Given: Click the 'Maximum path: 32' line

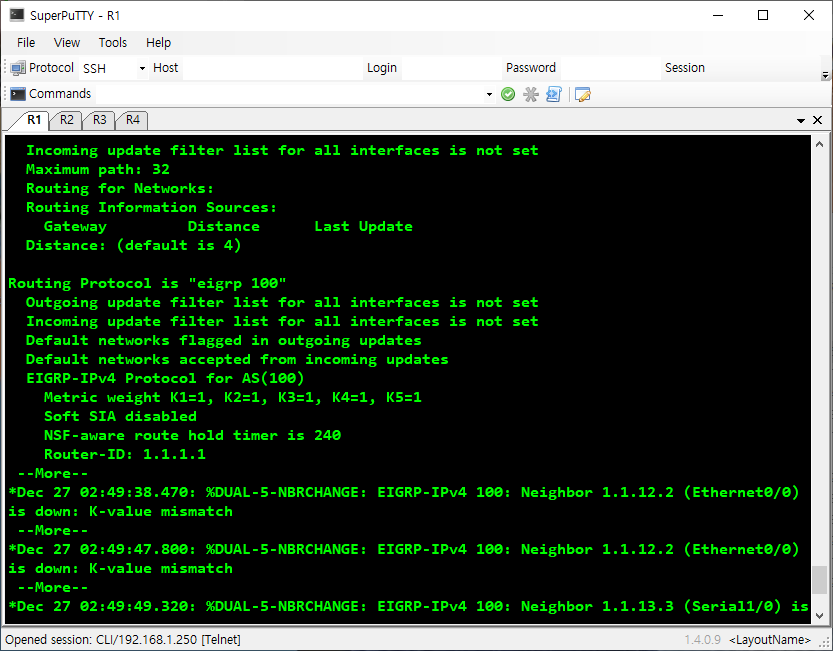Looking at the screenshot, I should click(98, 170).
